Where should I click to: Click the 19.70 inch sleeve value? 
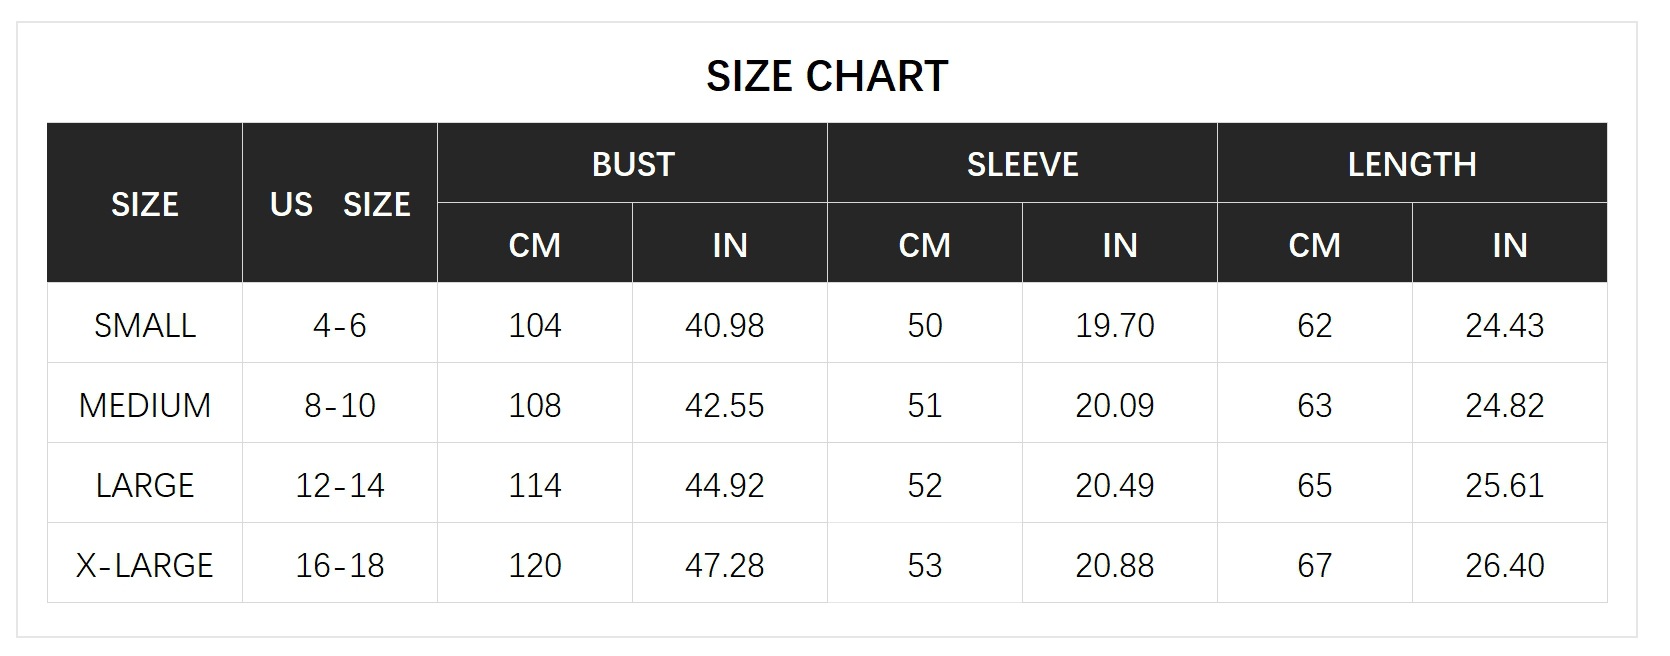[x=1114, y=325]
